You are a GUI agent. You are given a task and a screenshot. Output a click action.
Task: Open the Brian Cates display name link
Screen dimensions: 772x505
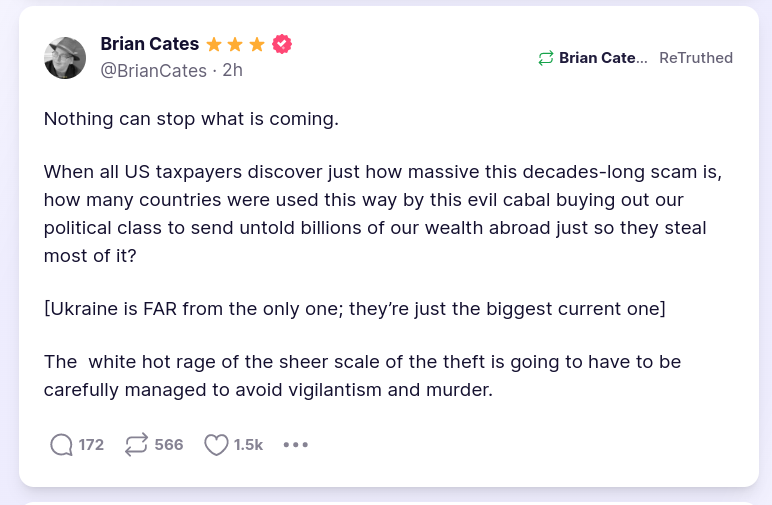pos(150,44)
